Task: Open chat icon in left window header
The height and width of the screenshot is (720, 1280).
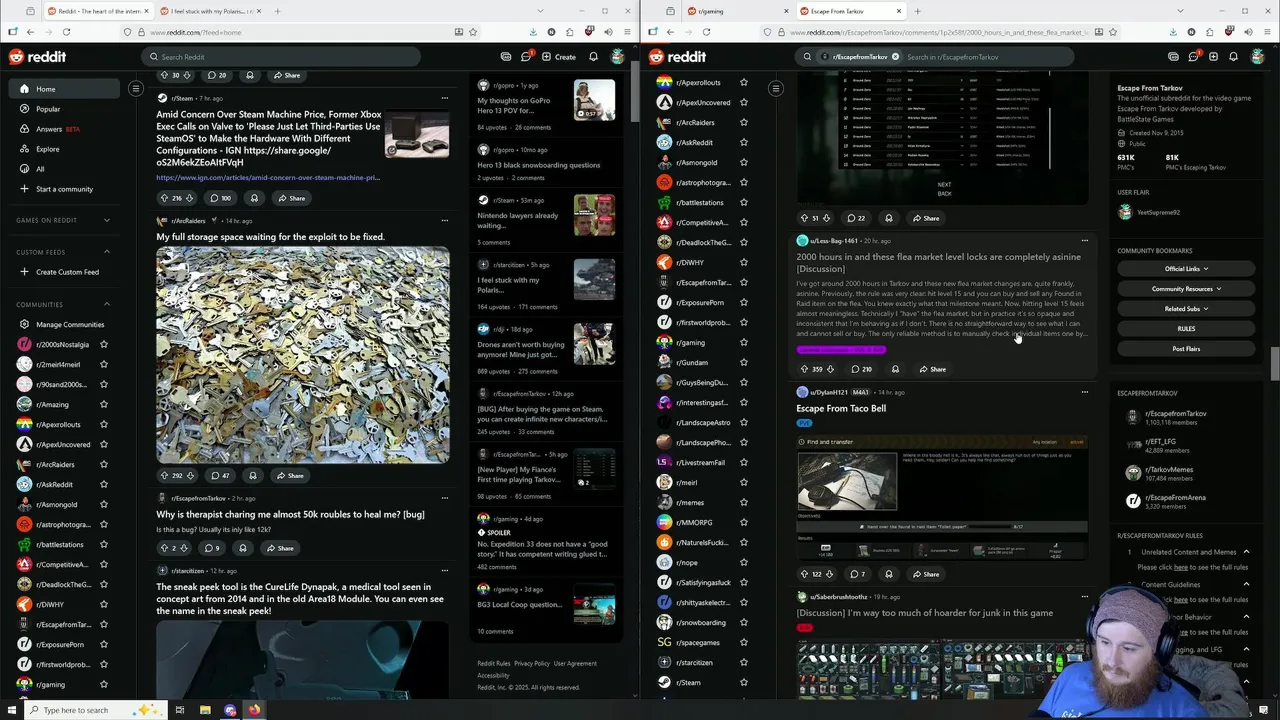Action: (x=526, y=57)
